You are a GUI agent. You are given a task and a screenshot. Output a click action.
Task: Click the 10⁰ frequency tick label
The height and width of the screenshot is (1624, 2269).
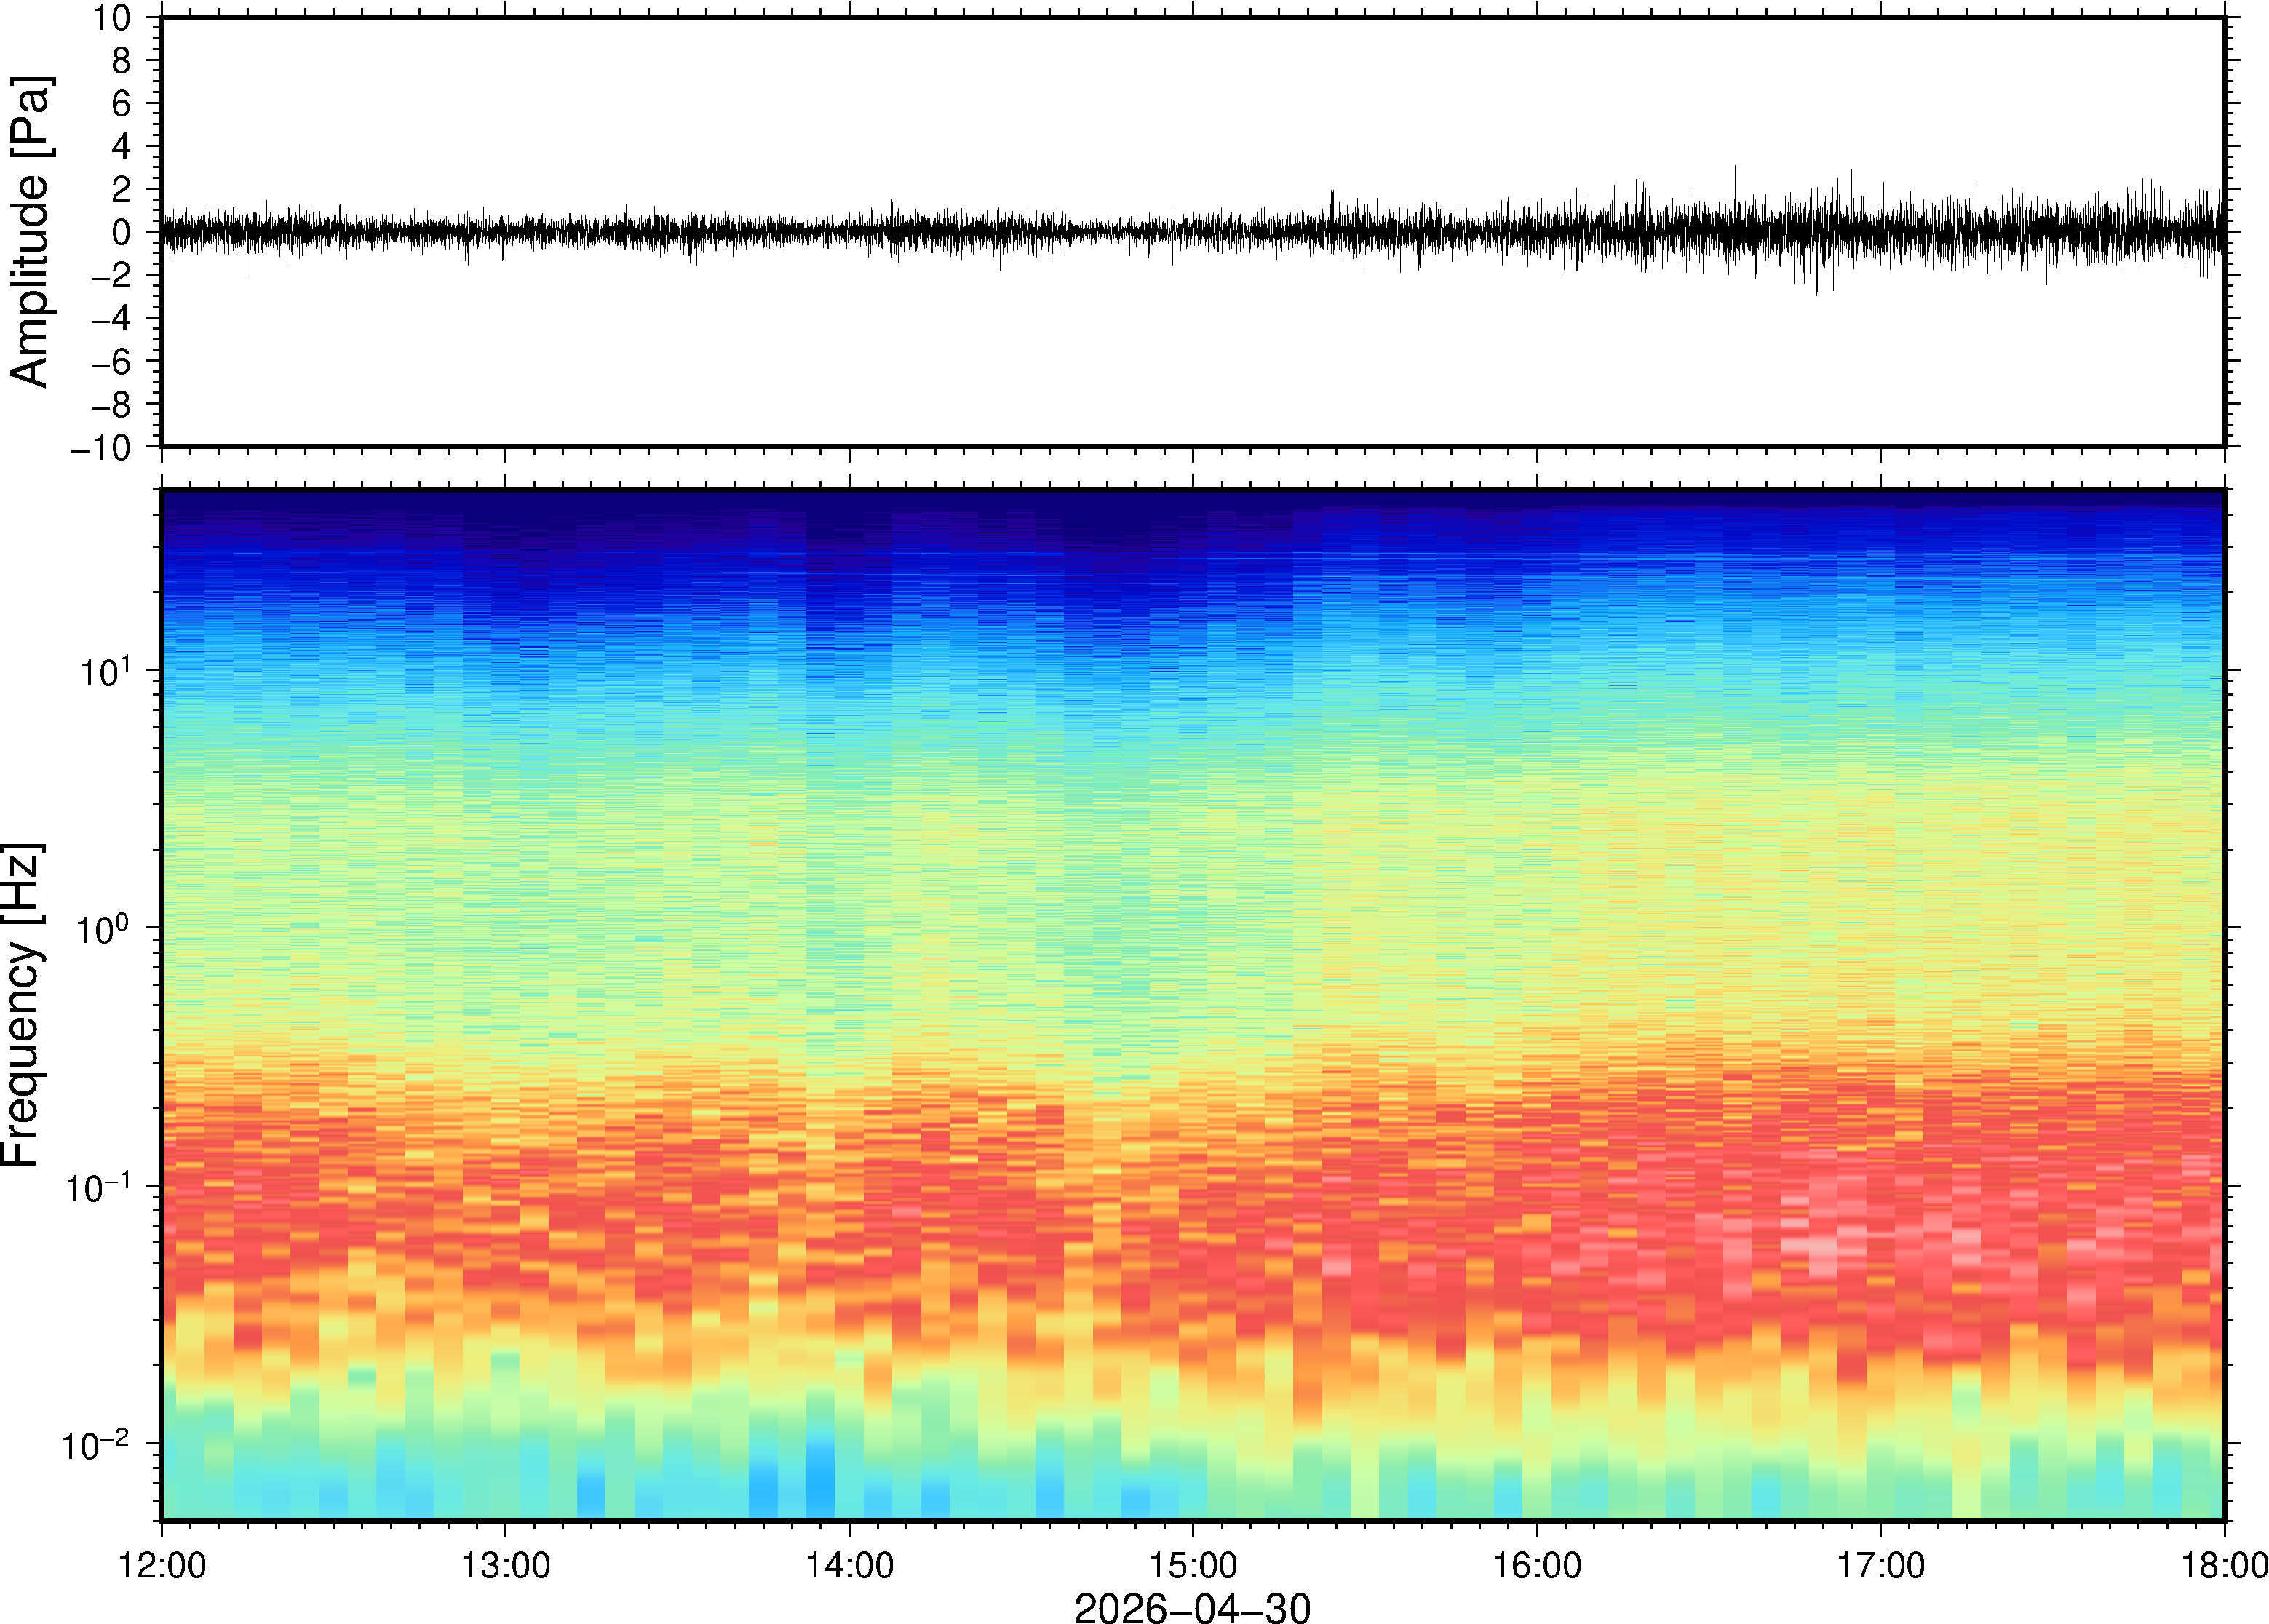[105, 929]
